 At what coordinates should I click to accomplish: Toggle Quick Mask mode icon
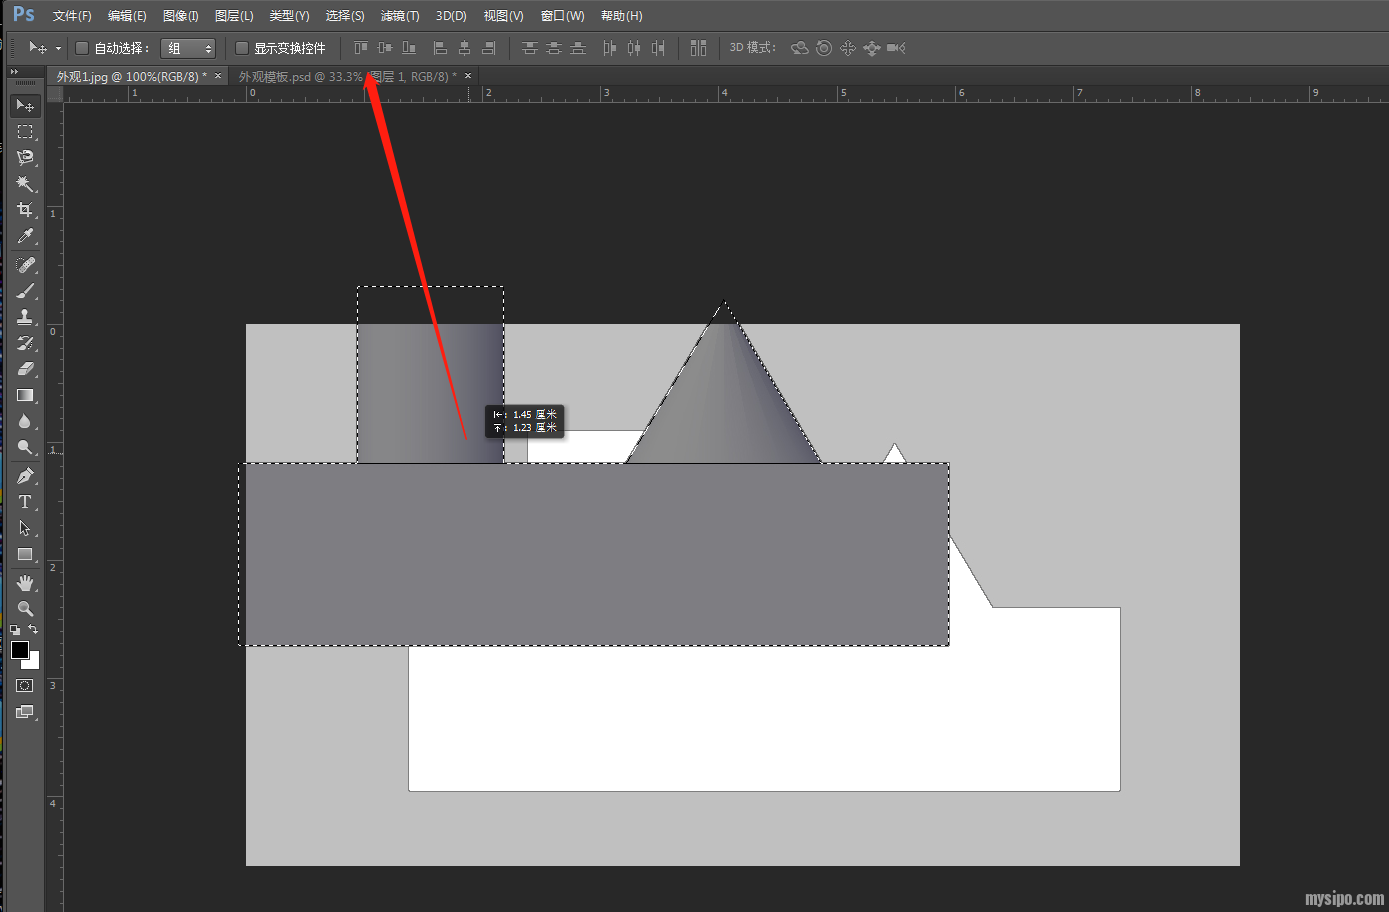pyautogui.click(x=25, y=686)
